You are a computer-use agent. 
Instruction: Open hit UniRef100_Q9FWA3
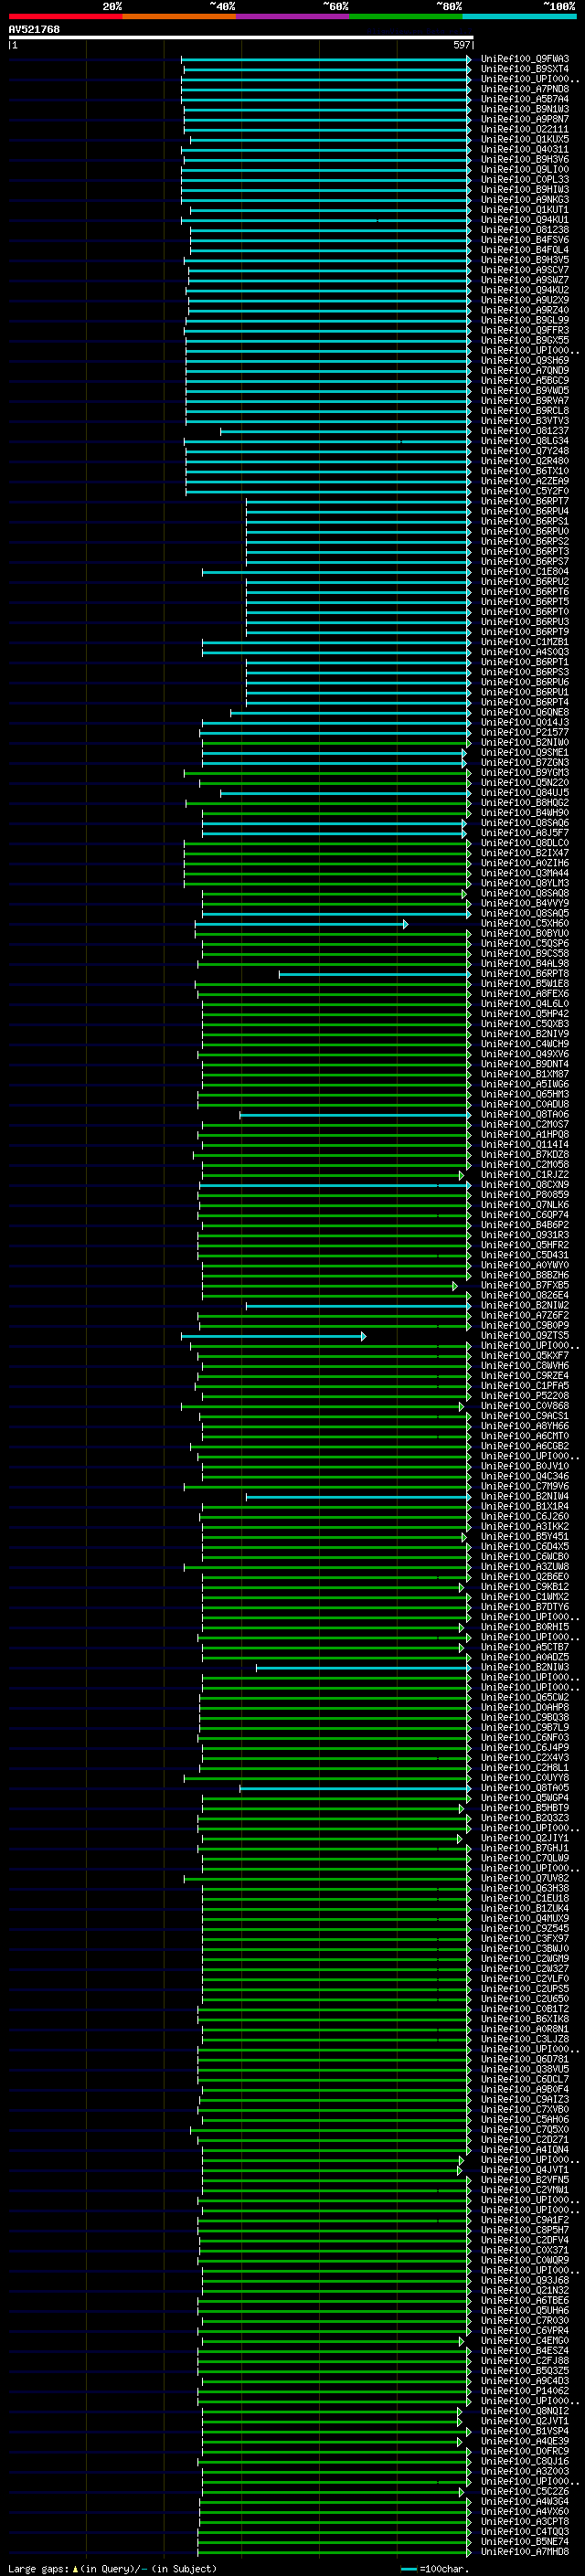pyautogui.click(x=525, y=59)
